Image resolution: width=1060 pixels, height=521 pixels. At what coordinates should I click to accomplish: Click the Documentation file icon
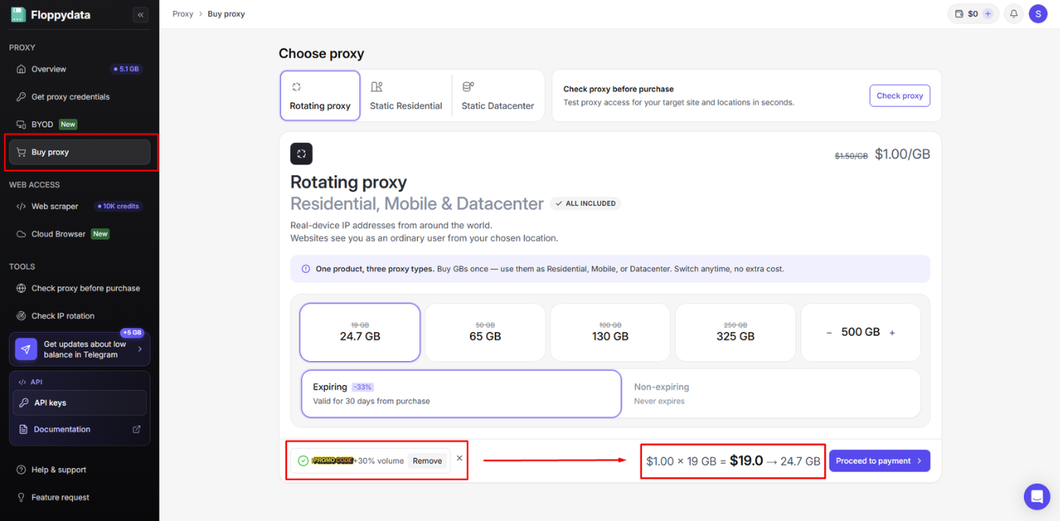(24, 429)
